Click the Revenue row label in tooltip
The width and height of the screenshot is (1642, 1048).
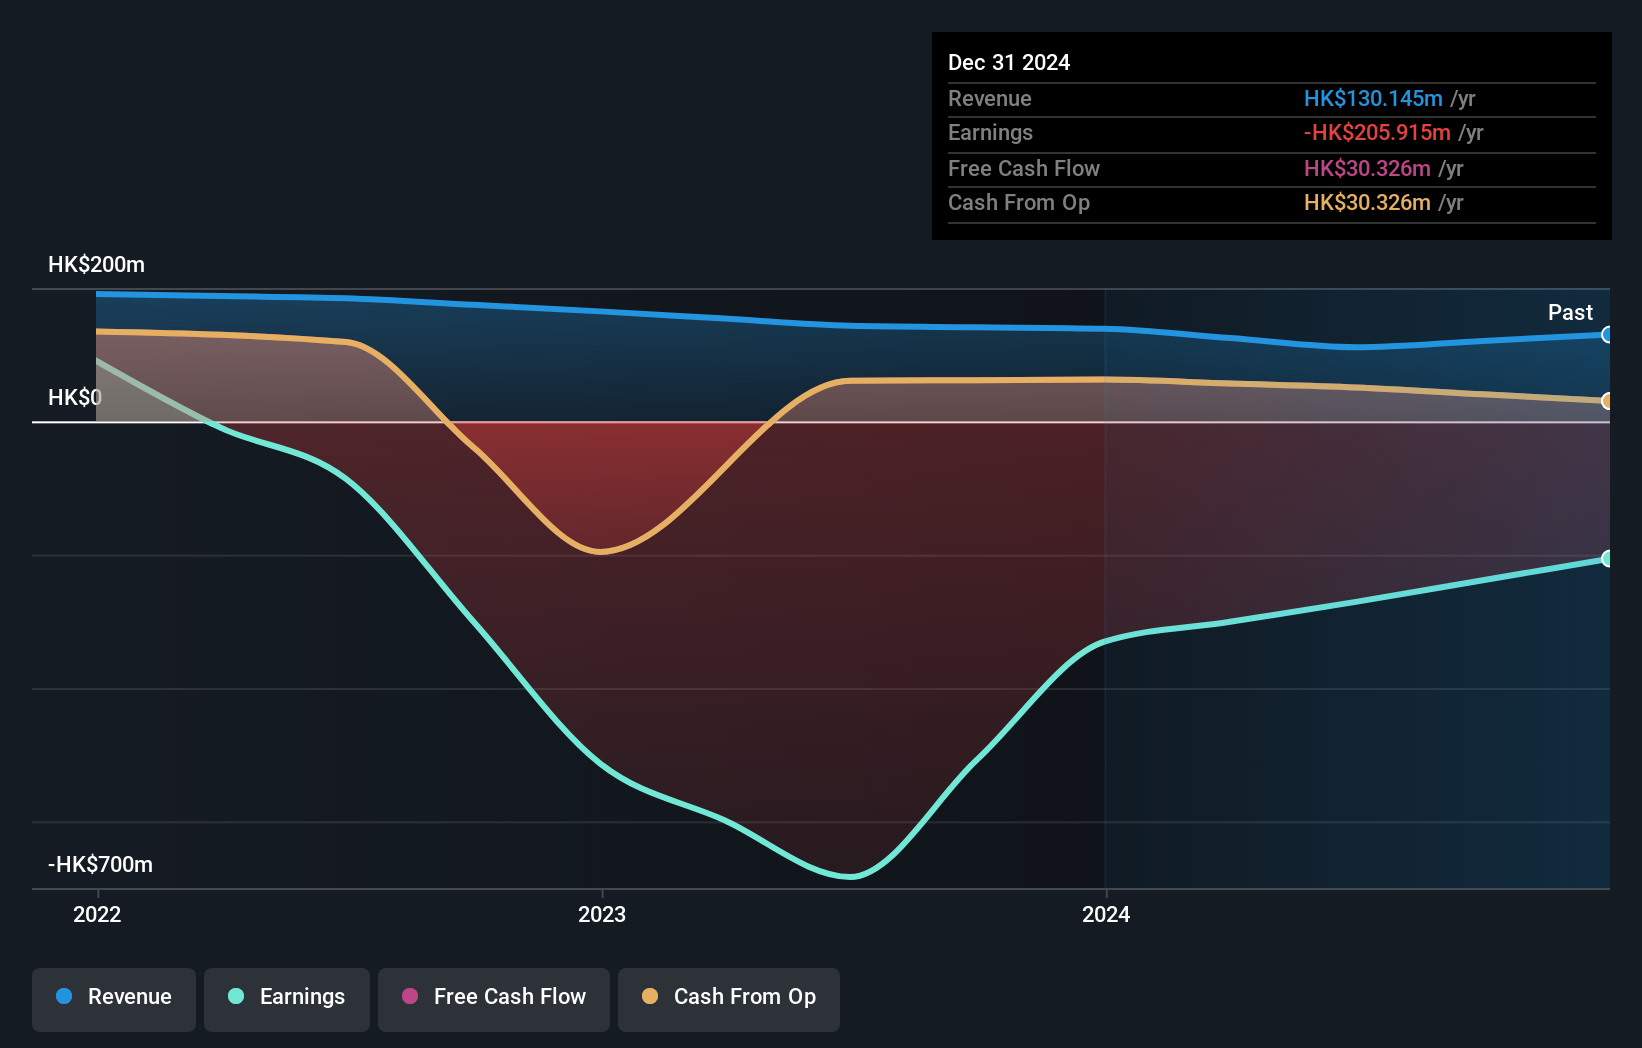click(990, 98)
